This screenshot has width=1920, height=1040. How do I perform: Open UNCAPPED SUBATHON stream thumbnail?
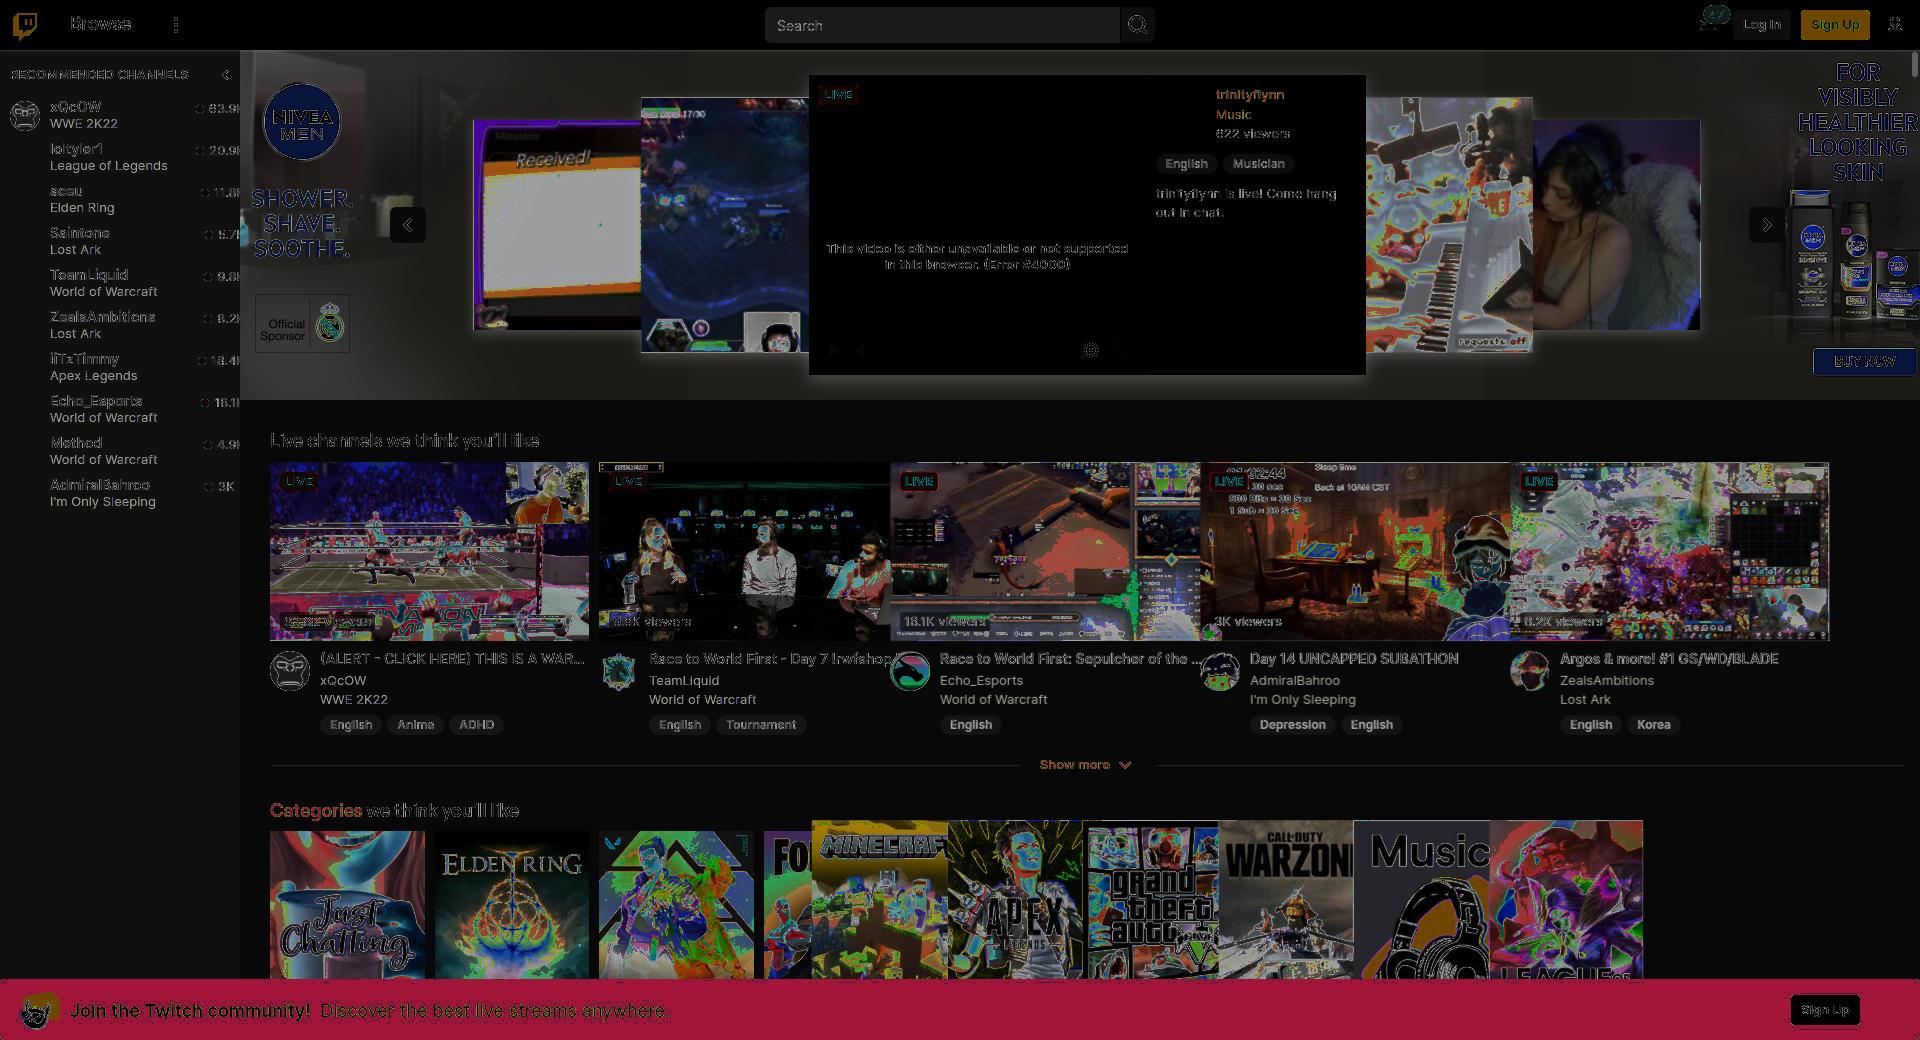(x=1355, y=551)
